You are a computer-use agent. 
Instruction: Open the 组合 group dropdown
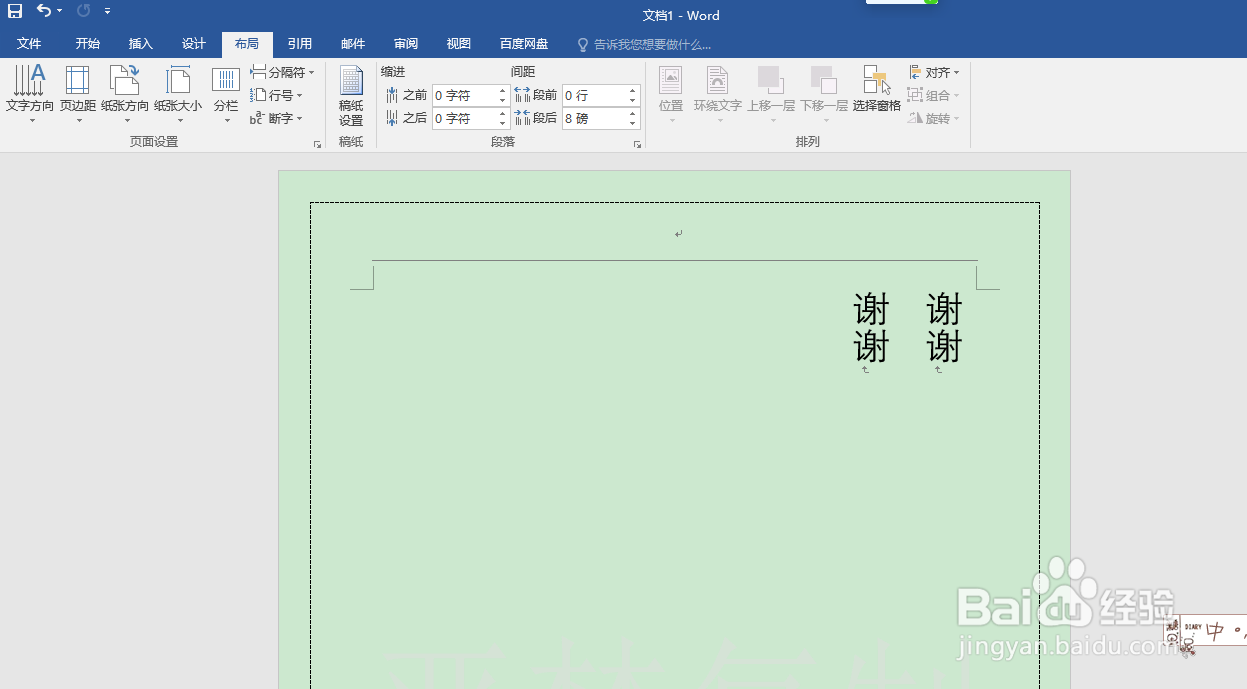point(934,95)
